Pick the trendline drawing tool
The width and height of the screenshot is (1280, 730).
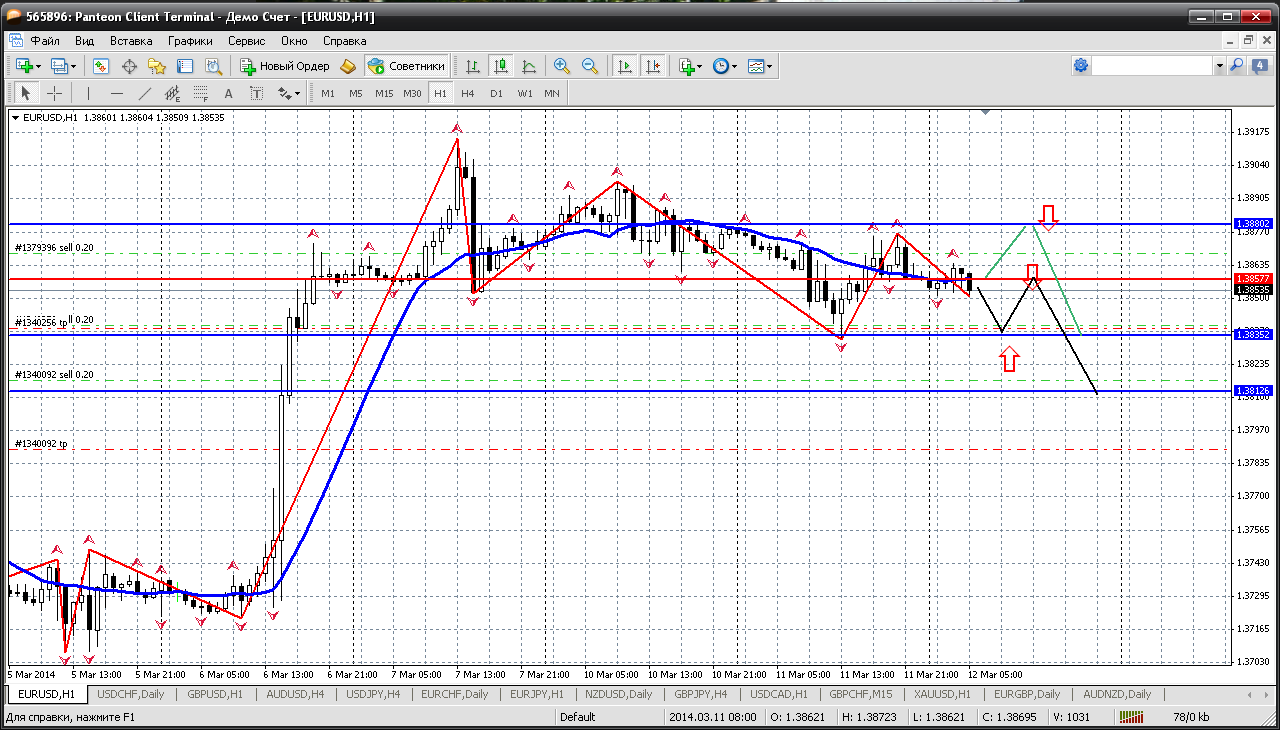point(145,93)
